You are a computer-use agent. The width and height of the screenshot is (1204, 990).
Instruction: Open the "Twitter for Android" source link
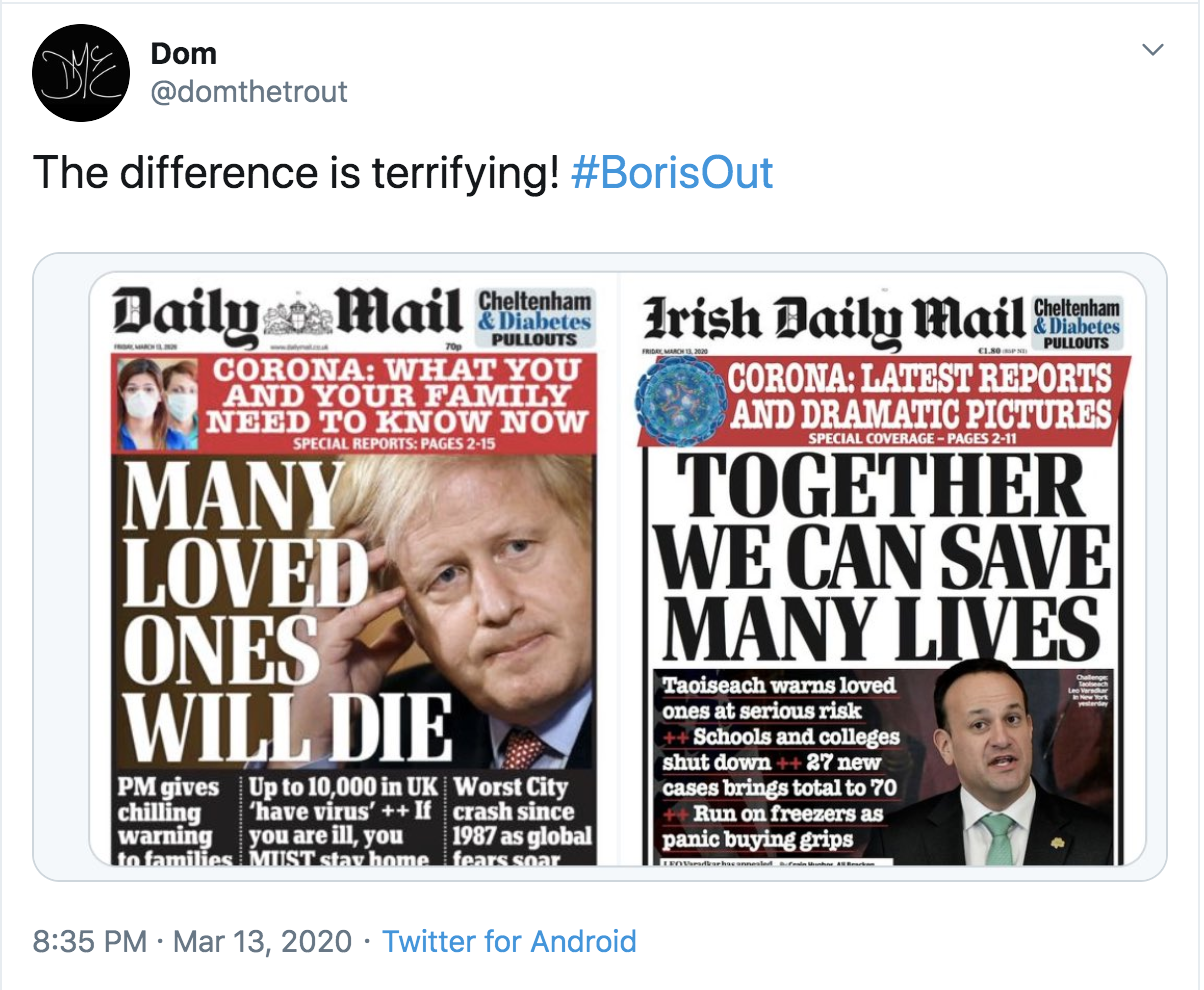(509, 941)
